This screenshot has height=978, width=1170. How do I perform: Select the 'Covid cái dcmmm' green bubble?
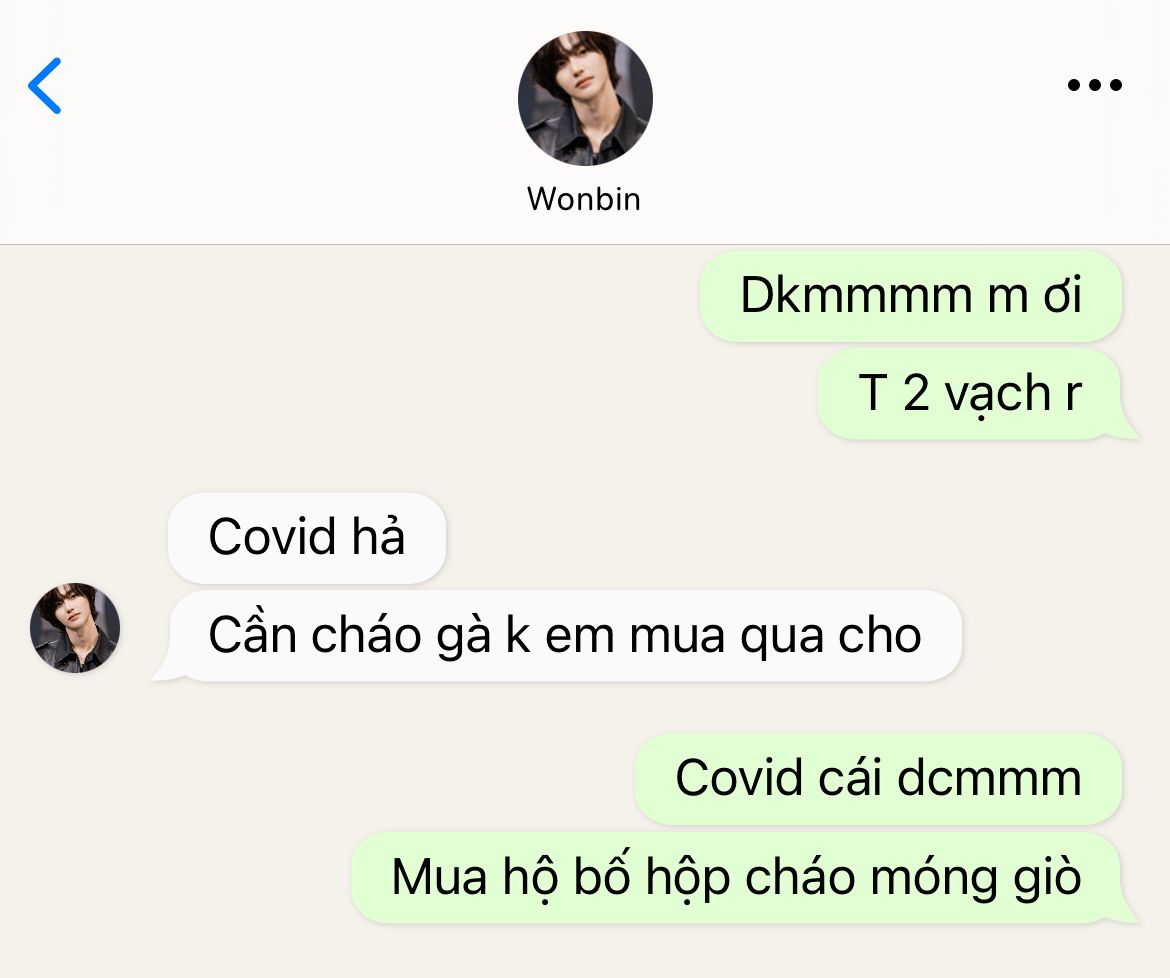pos(878,779)
